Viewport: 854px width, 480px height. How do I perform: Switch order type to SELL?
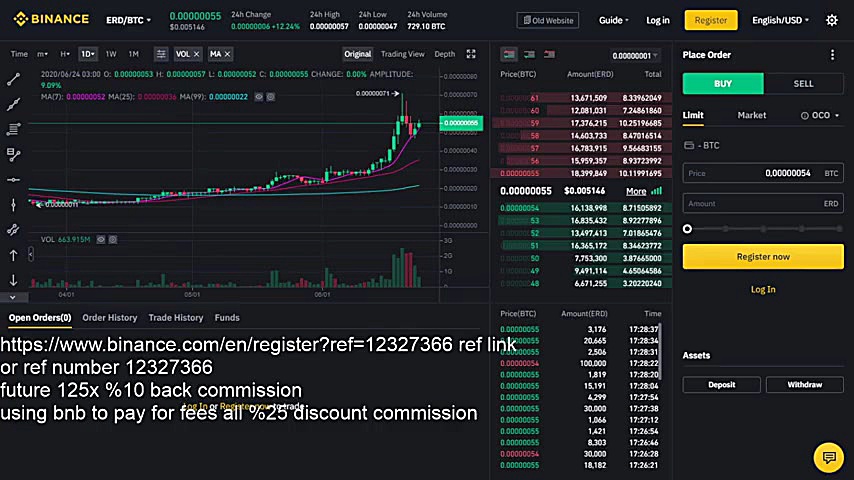(803, 83)
